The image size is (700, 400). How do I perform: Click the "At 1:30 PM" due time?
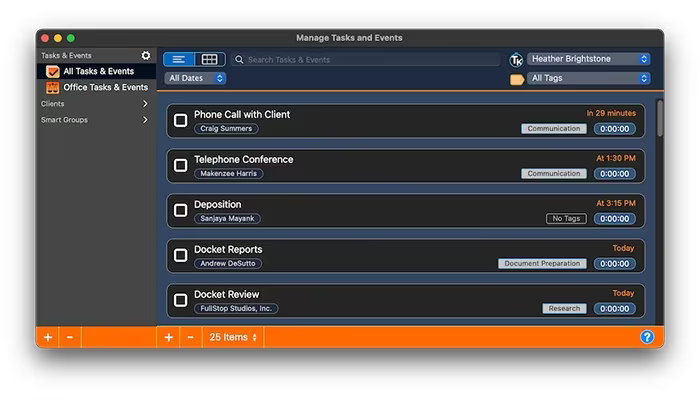616,158
